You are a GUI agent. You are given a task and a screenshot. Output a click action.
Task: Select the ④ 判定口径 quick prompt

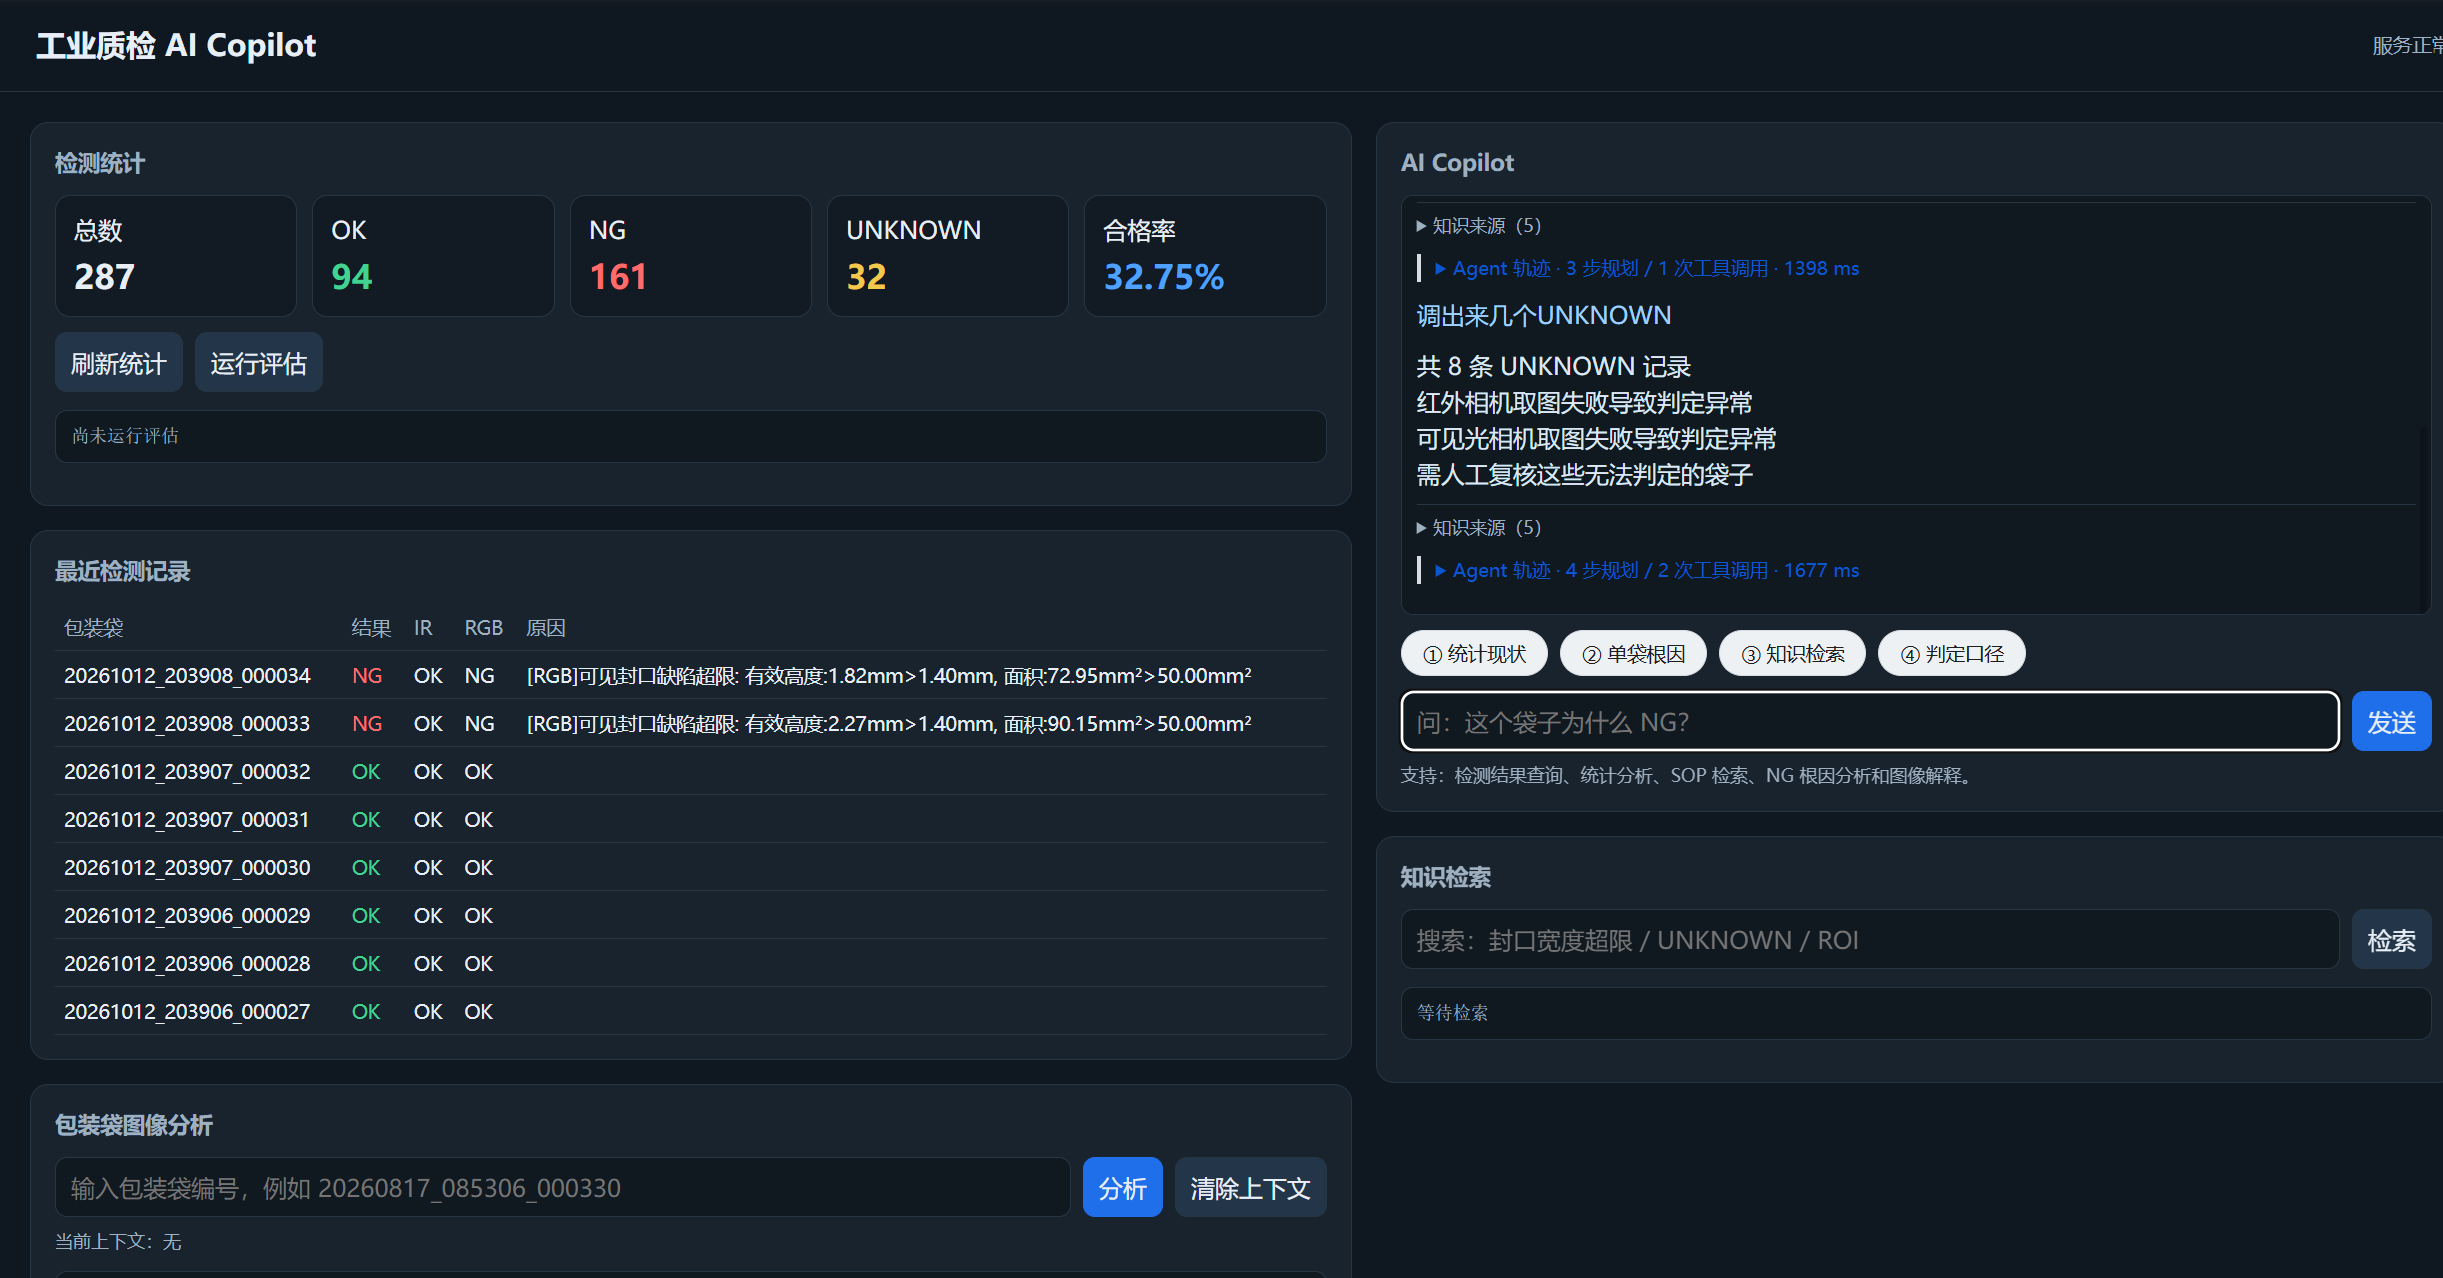pyautogui.click(x=1951, y=654)
